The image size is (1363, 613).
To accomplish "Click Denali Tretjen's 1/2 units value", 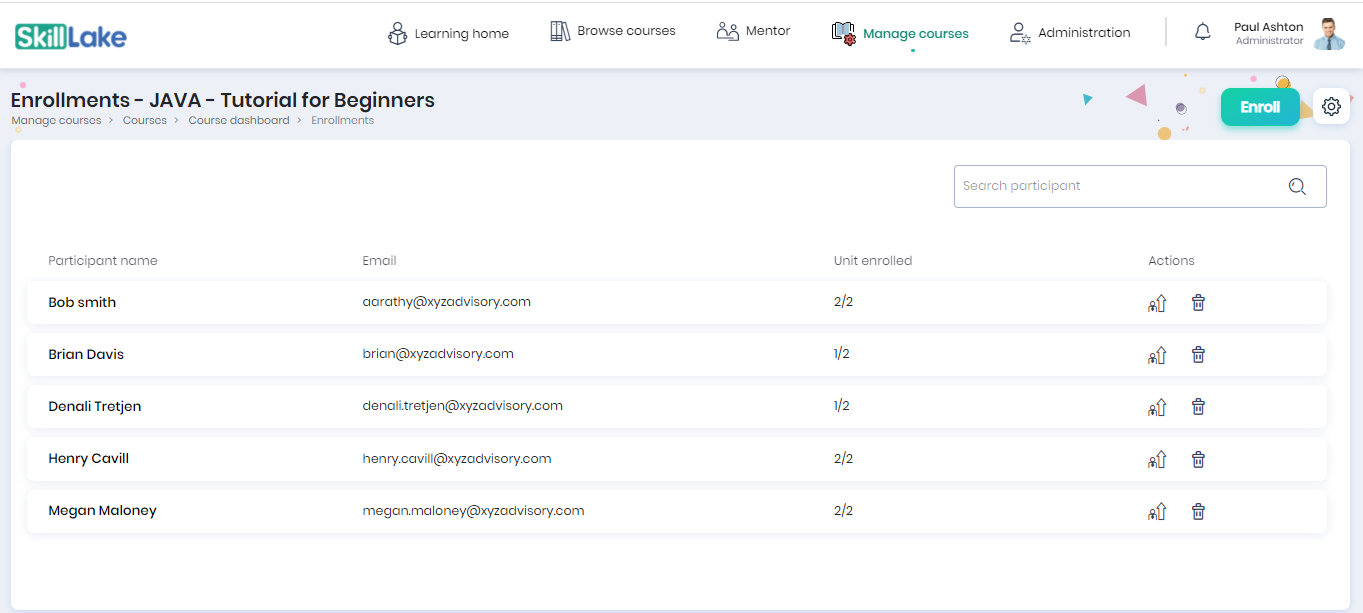I will (x=842, y=405).
